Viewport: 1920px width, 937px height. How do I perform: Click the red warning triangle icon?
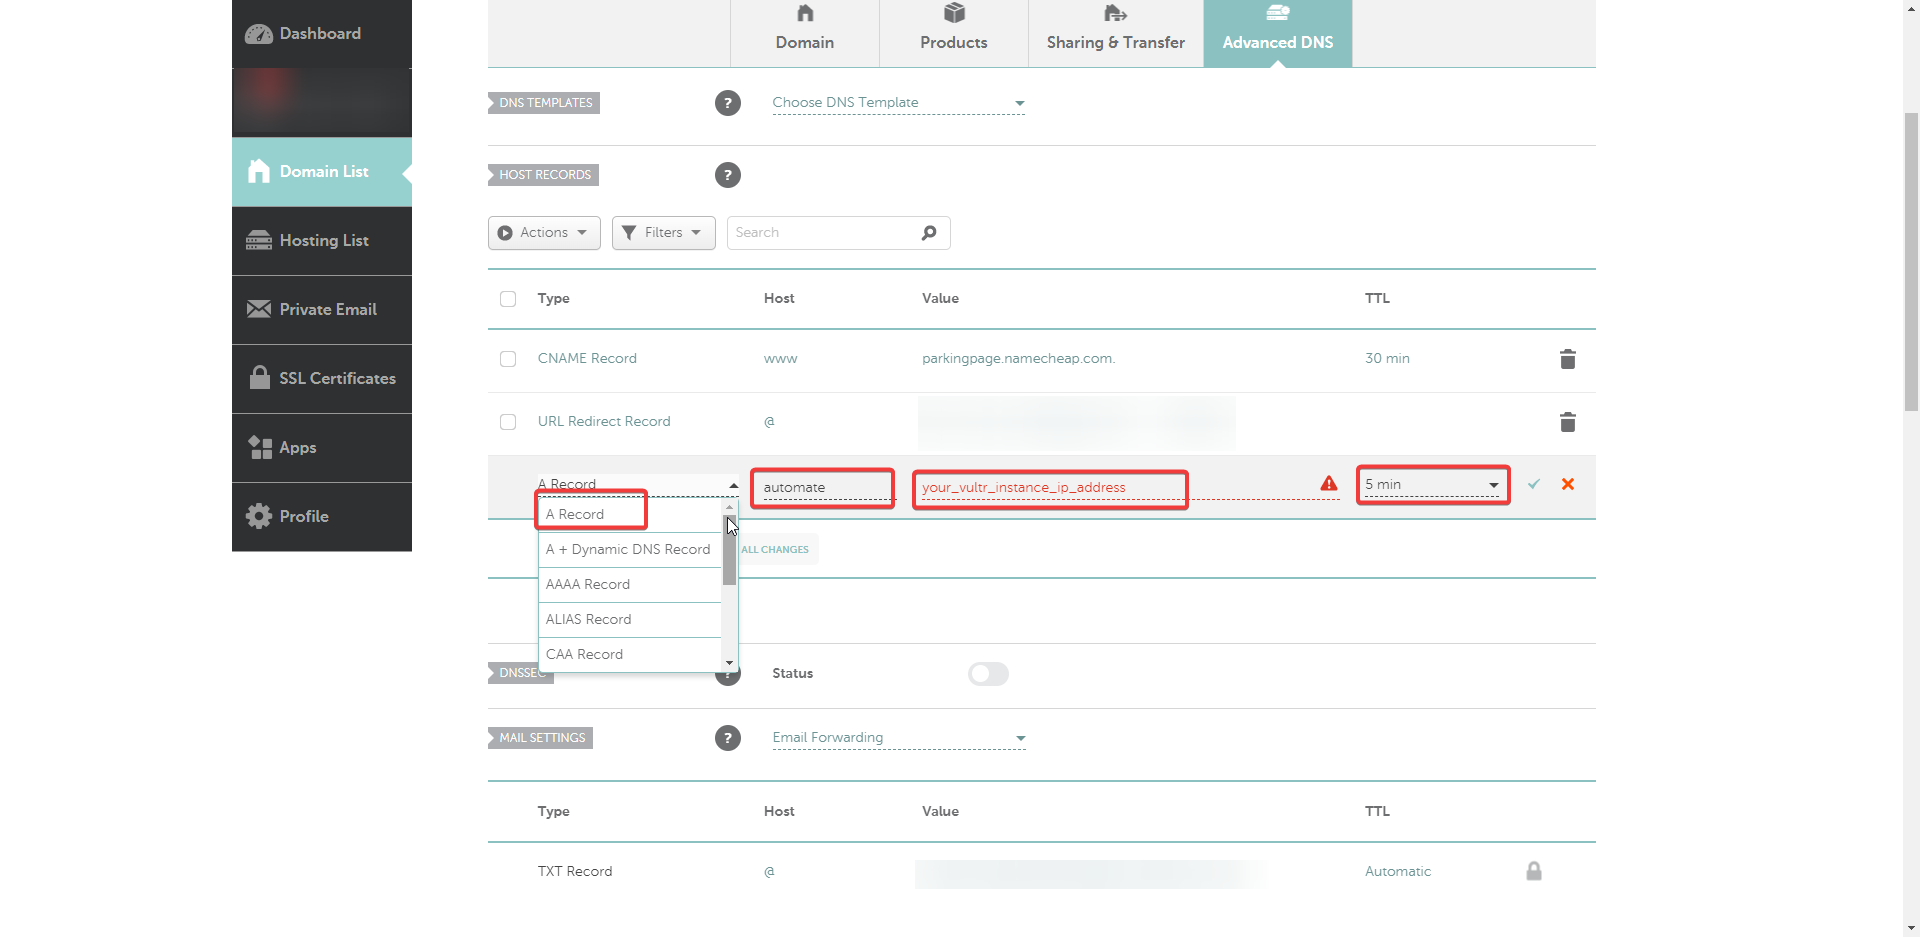(x=1329, y=484)
